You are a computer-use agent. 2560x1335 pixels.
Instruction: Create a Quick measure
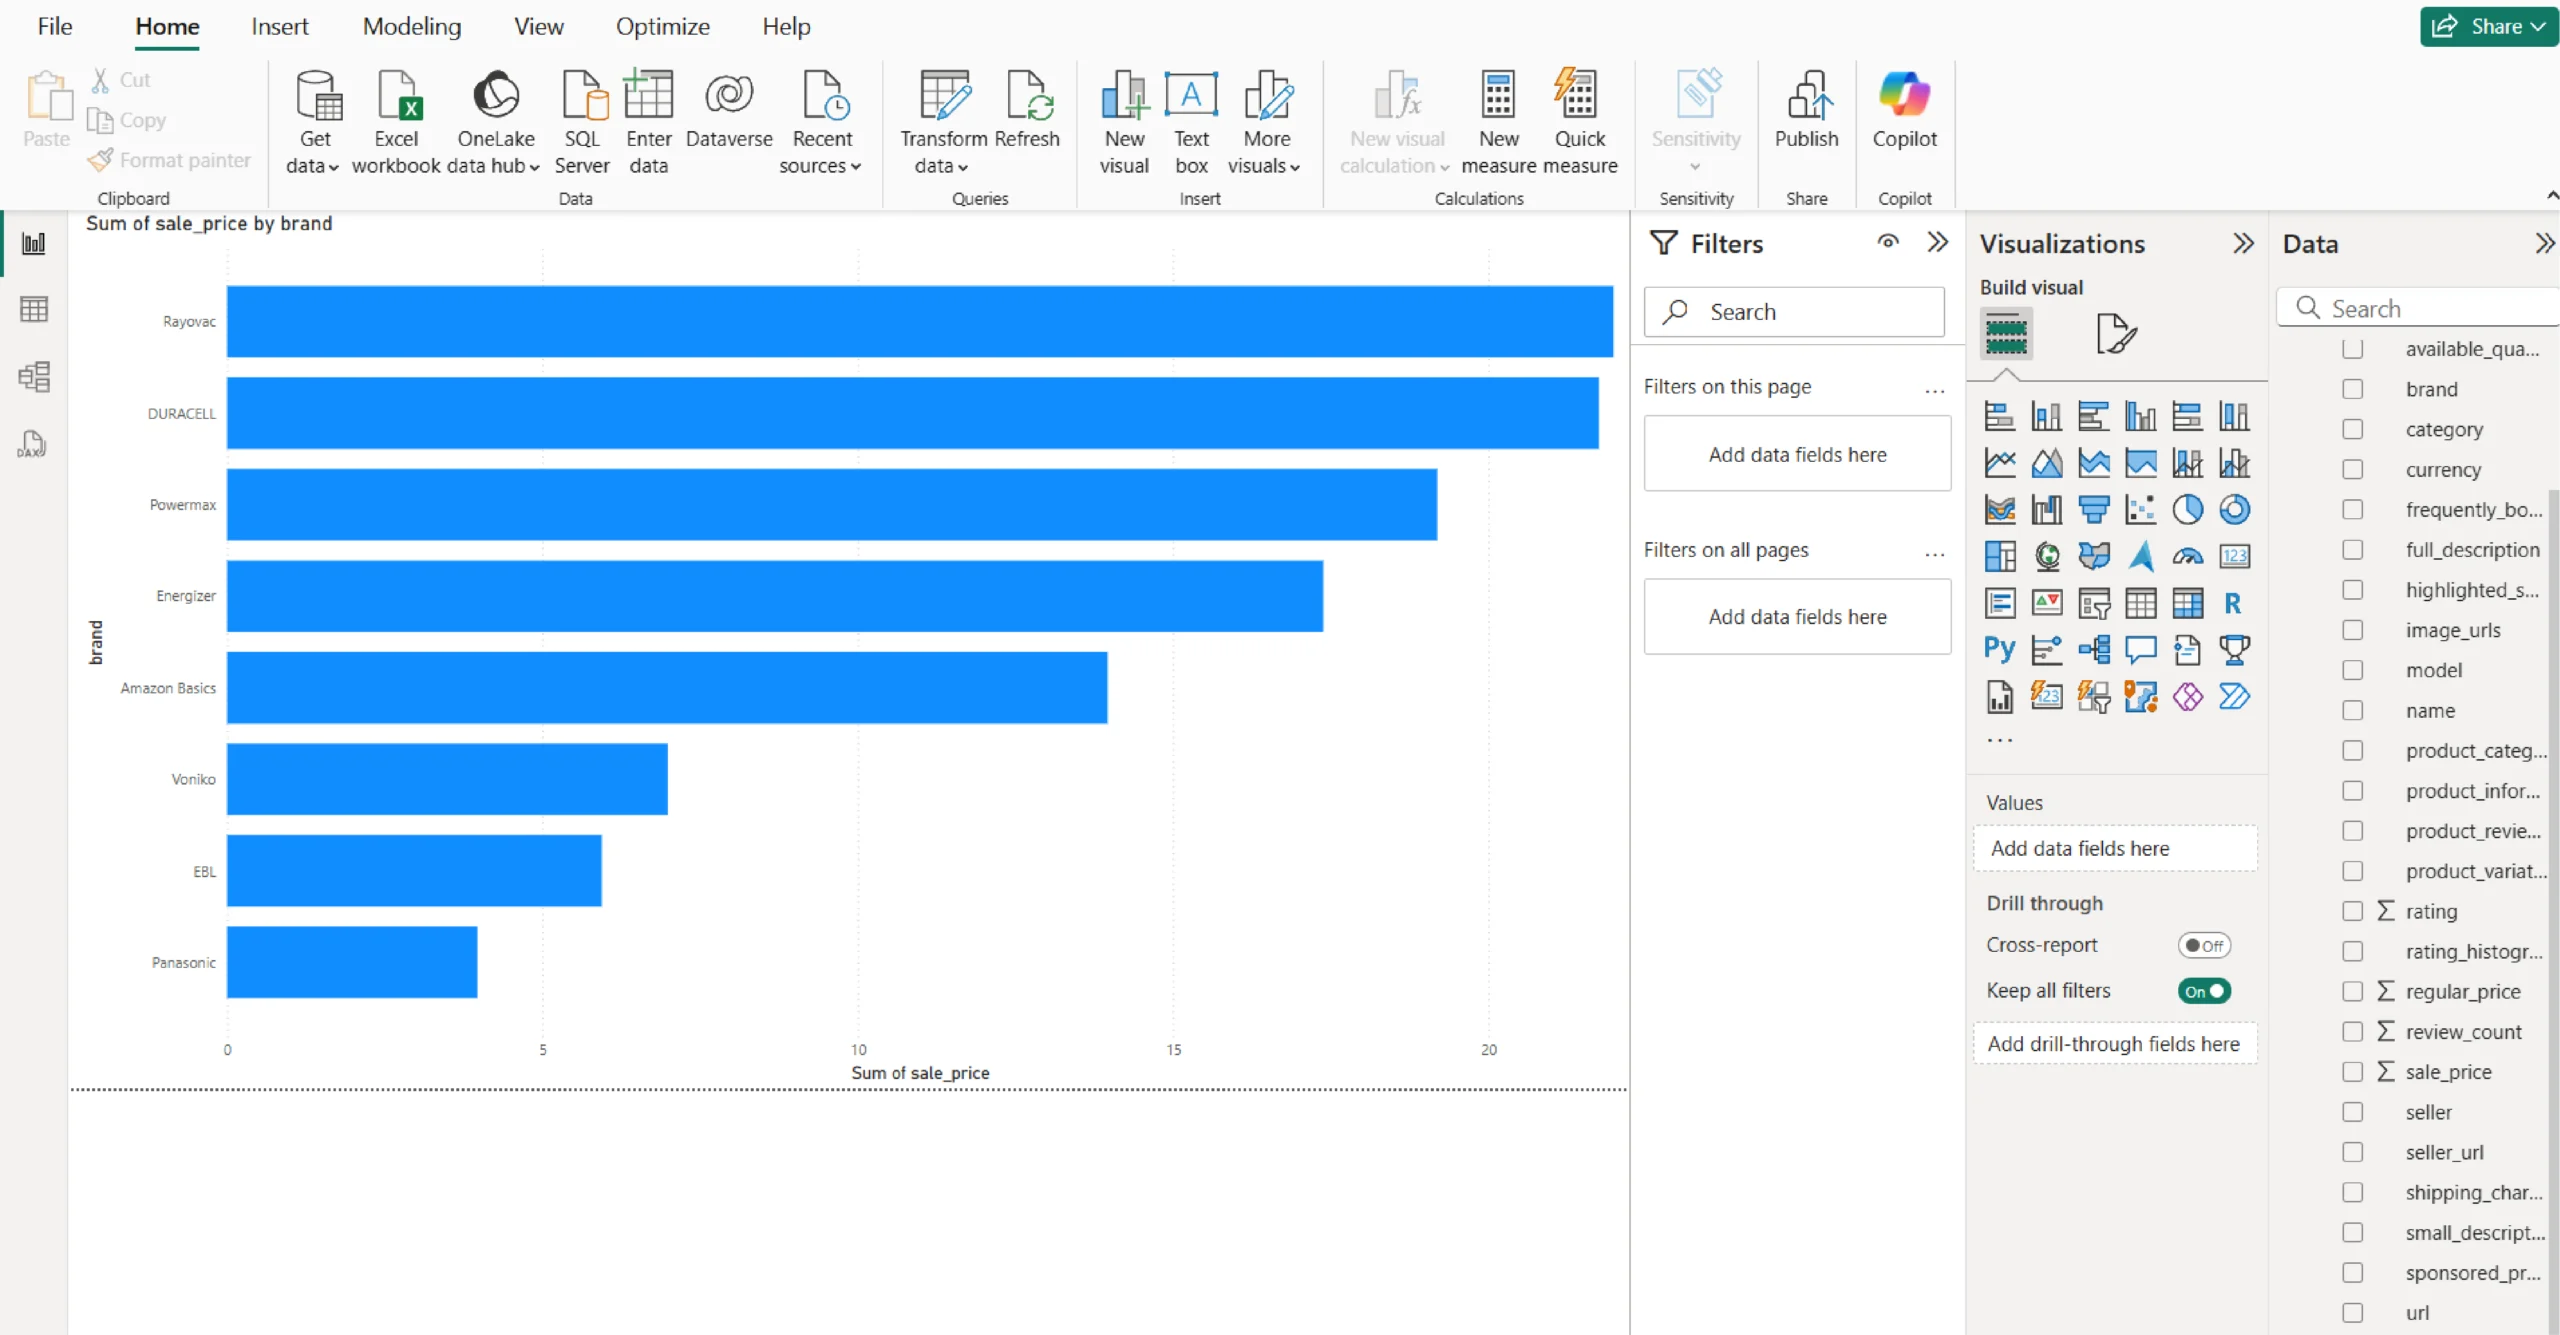(x=1579, y=122)
